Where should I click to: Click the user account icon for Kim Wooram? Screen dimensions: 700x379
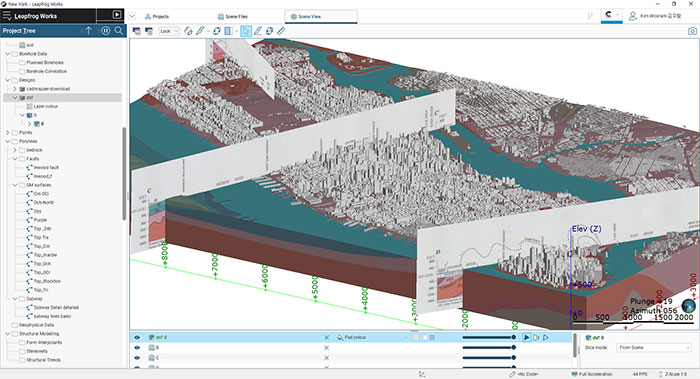click(x=633, y=16)
